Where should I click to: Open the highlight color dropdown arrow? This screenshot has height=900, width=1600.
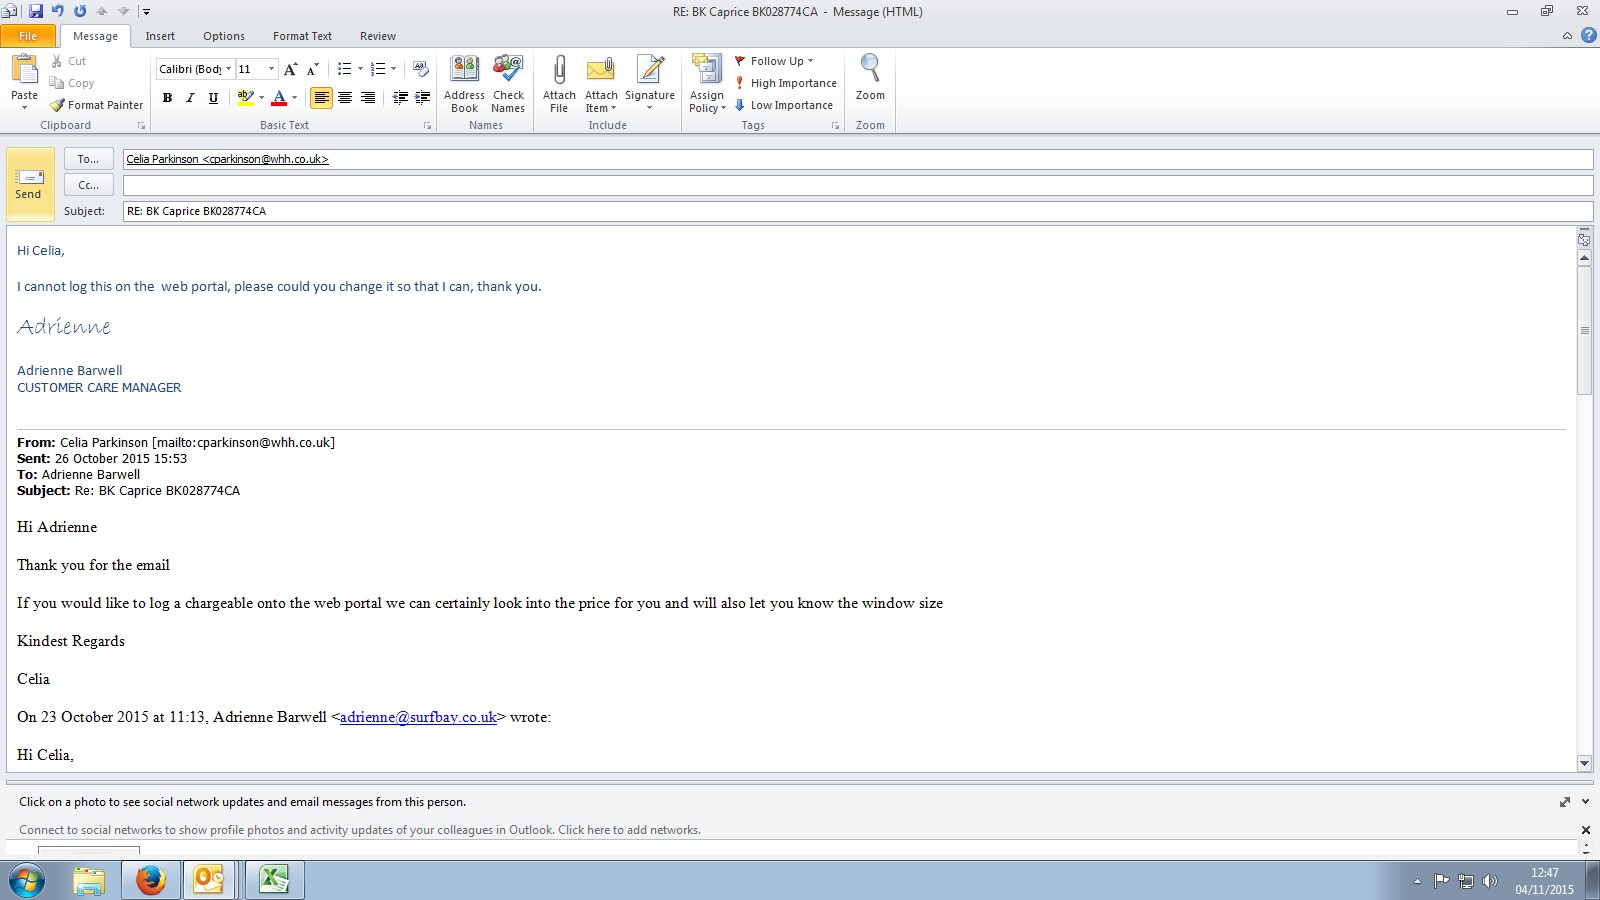[262, 98]
